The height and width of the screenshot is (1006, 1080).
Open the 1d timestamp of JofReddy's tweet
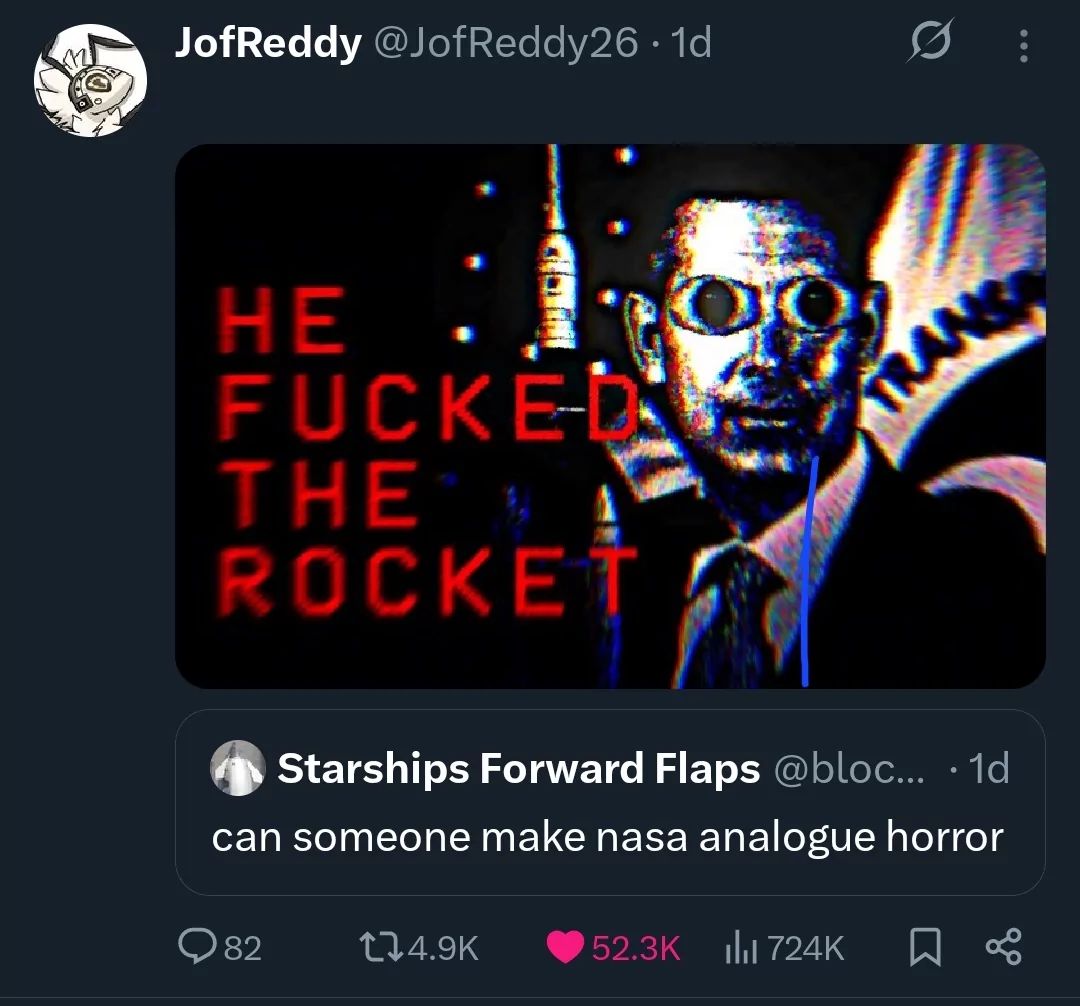pos(690,43)
